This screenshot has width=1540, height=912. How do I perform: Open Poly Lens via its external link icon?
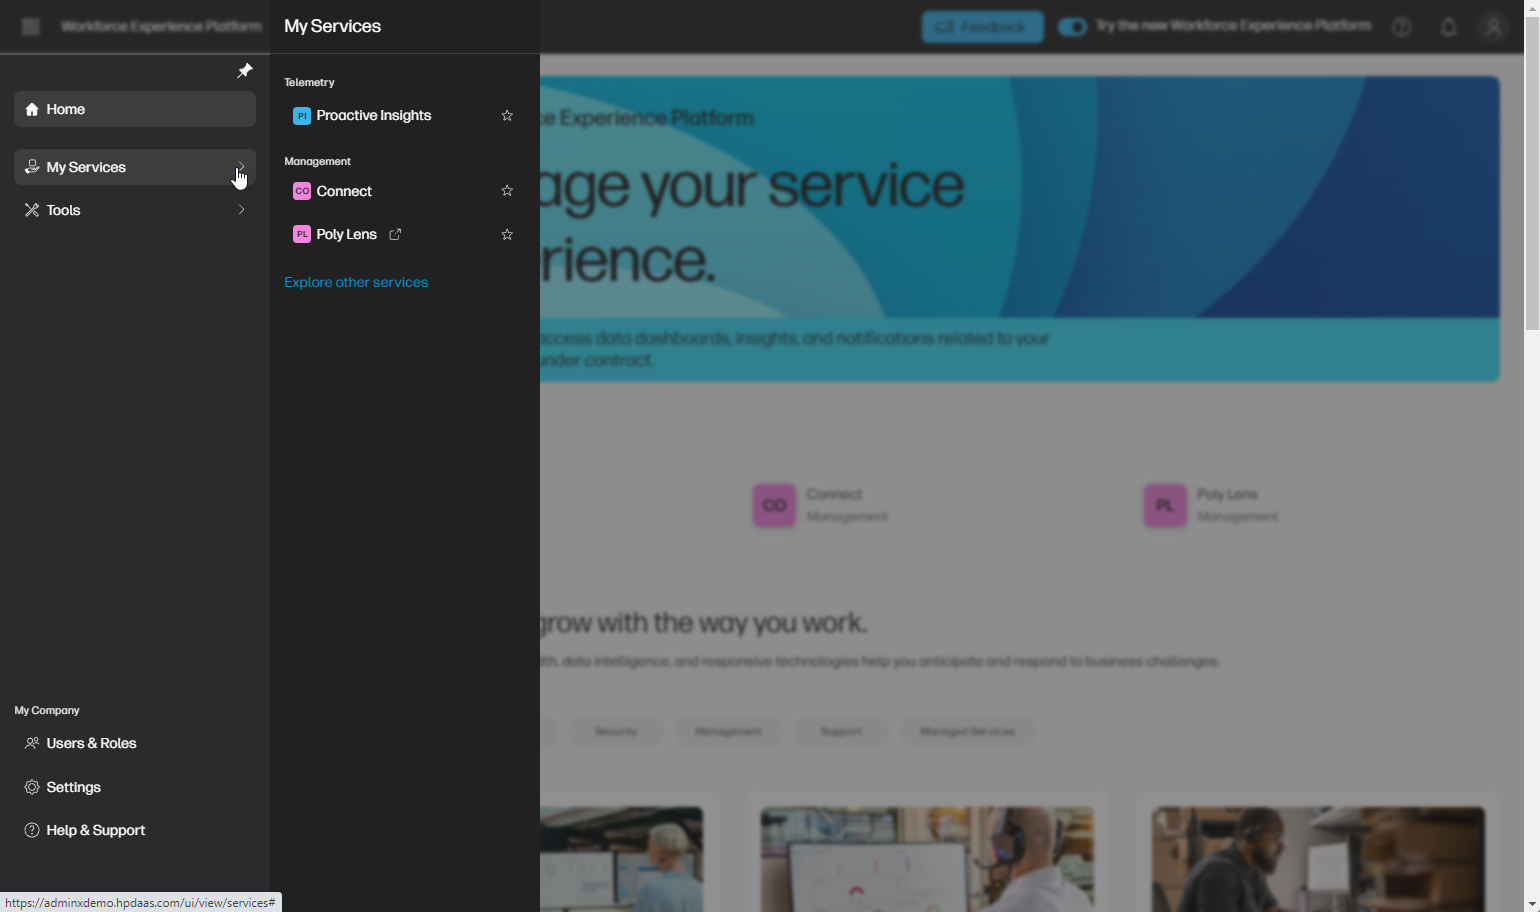[x=395, y=234]
